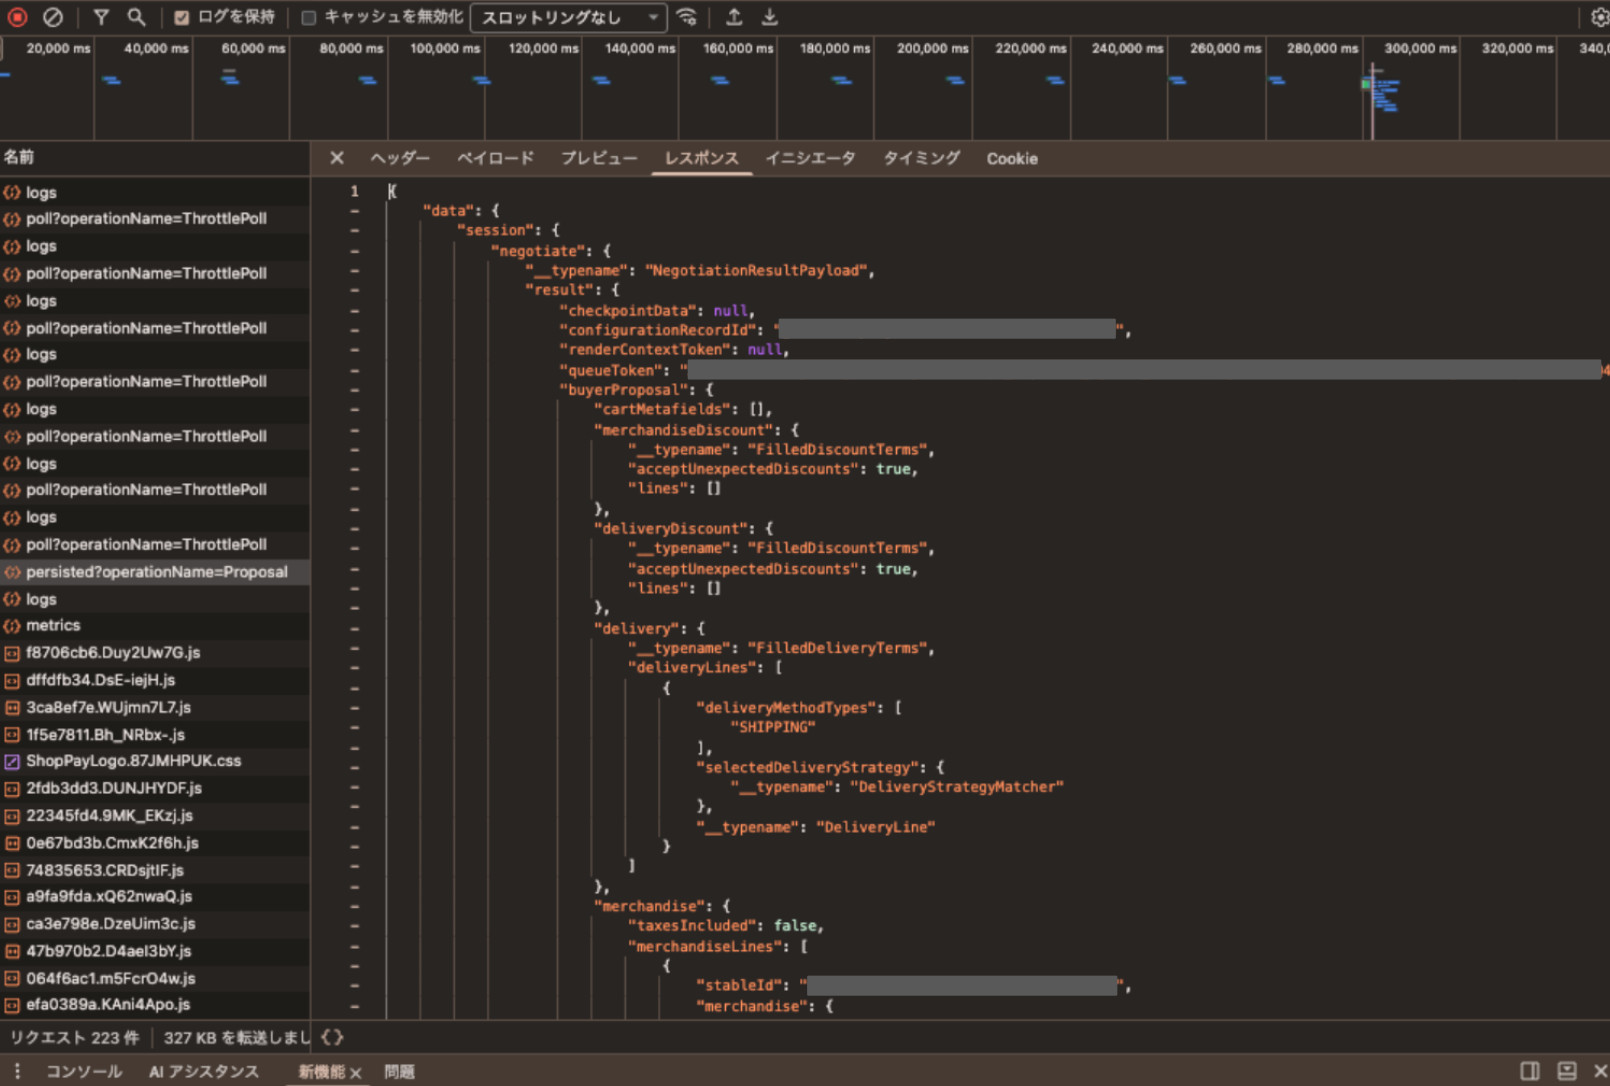Screen dimensions: 1610x1086
Task: Select efa0389a.KAni4Apo.js request
Action: (x=155, y=1005)
